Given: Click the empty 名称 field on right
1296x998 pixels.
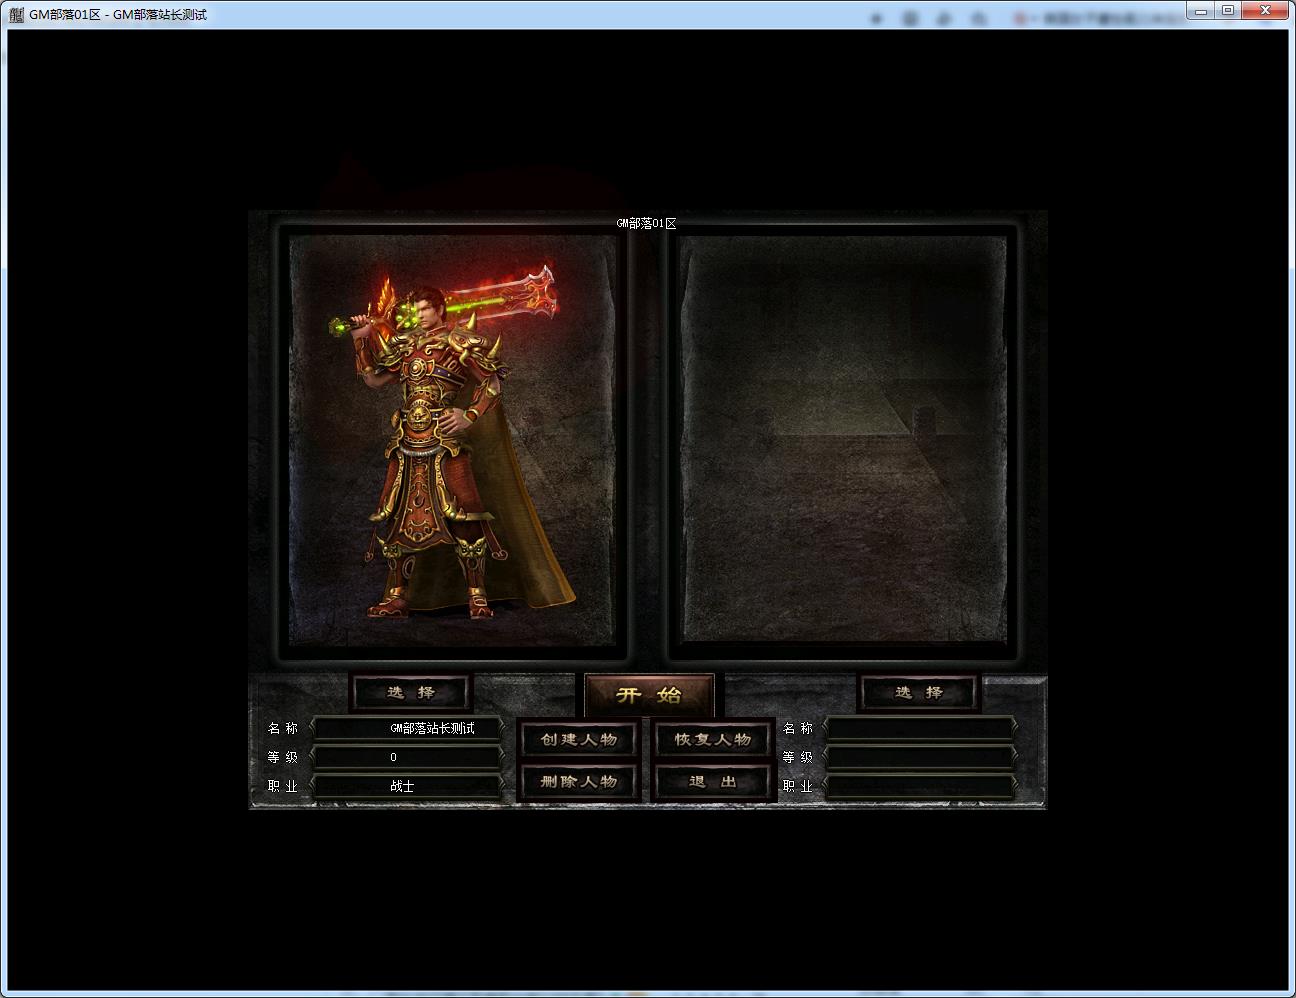Looking at the screenshot, I should coord(921,728).
